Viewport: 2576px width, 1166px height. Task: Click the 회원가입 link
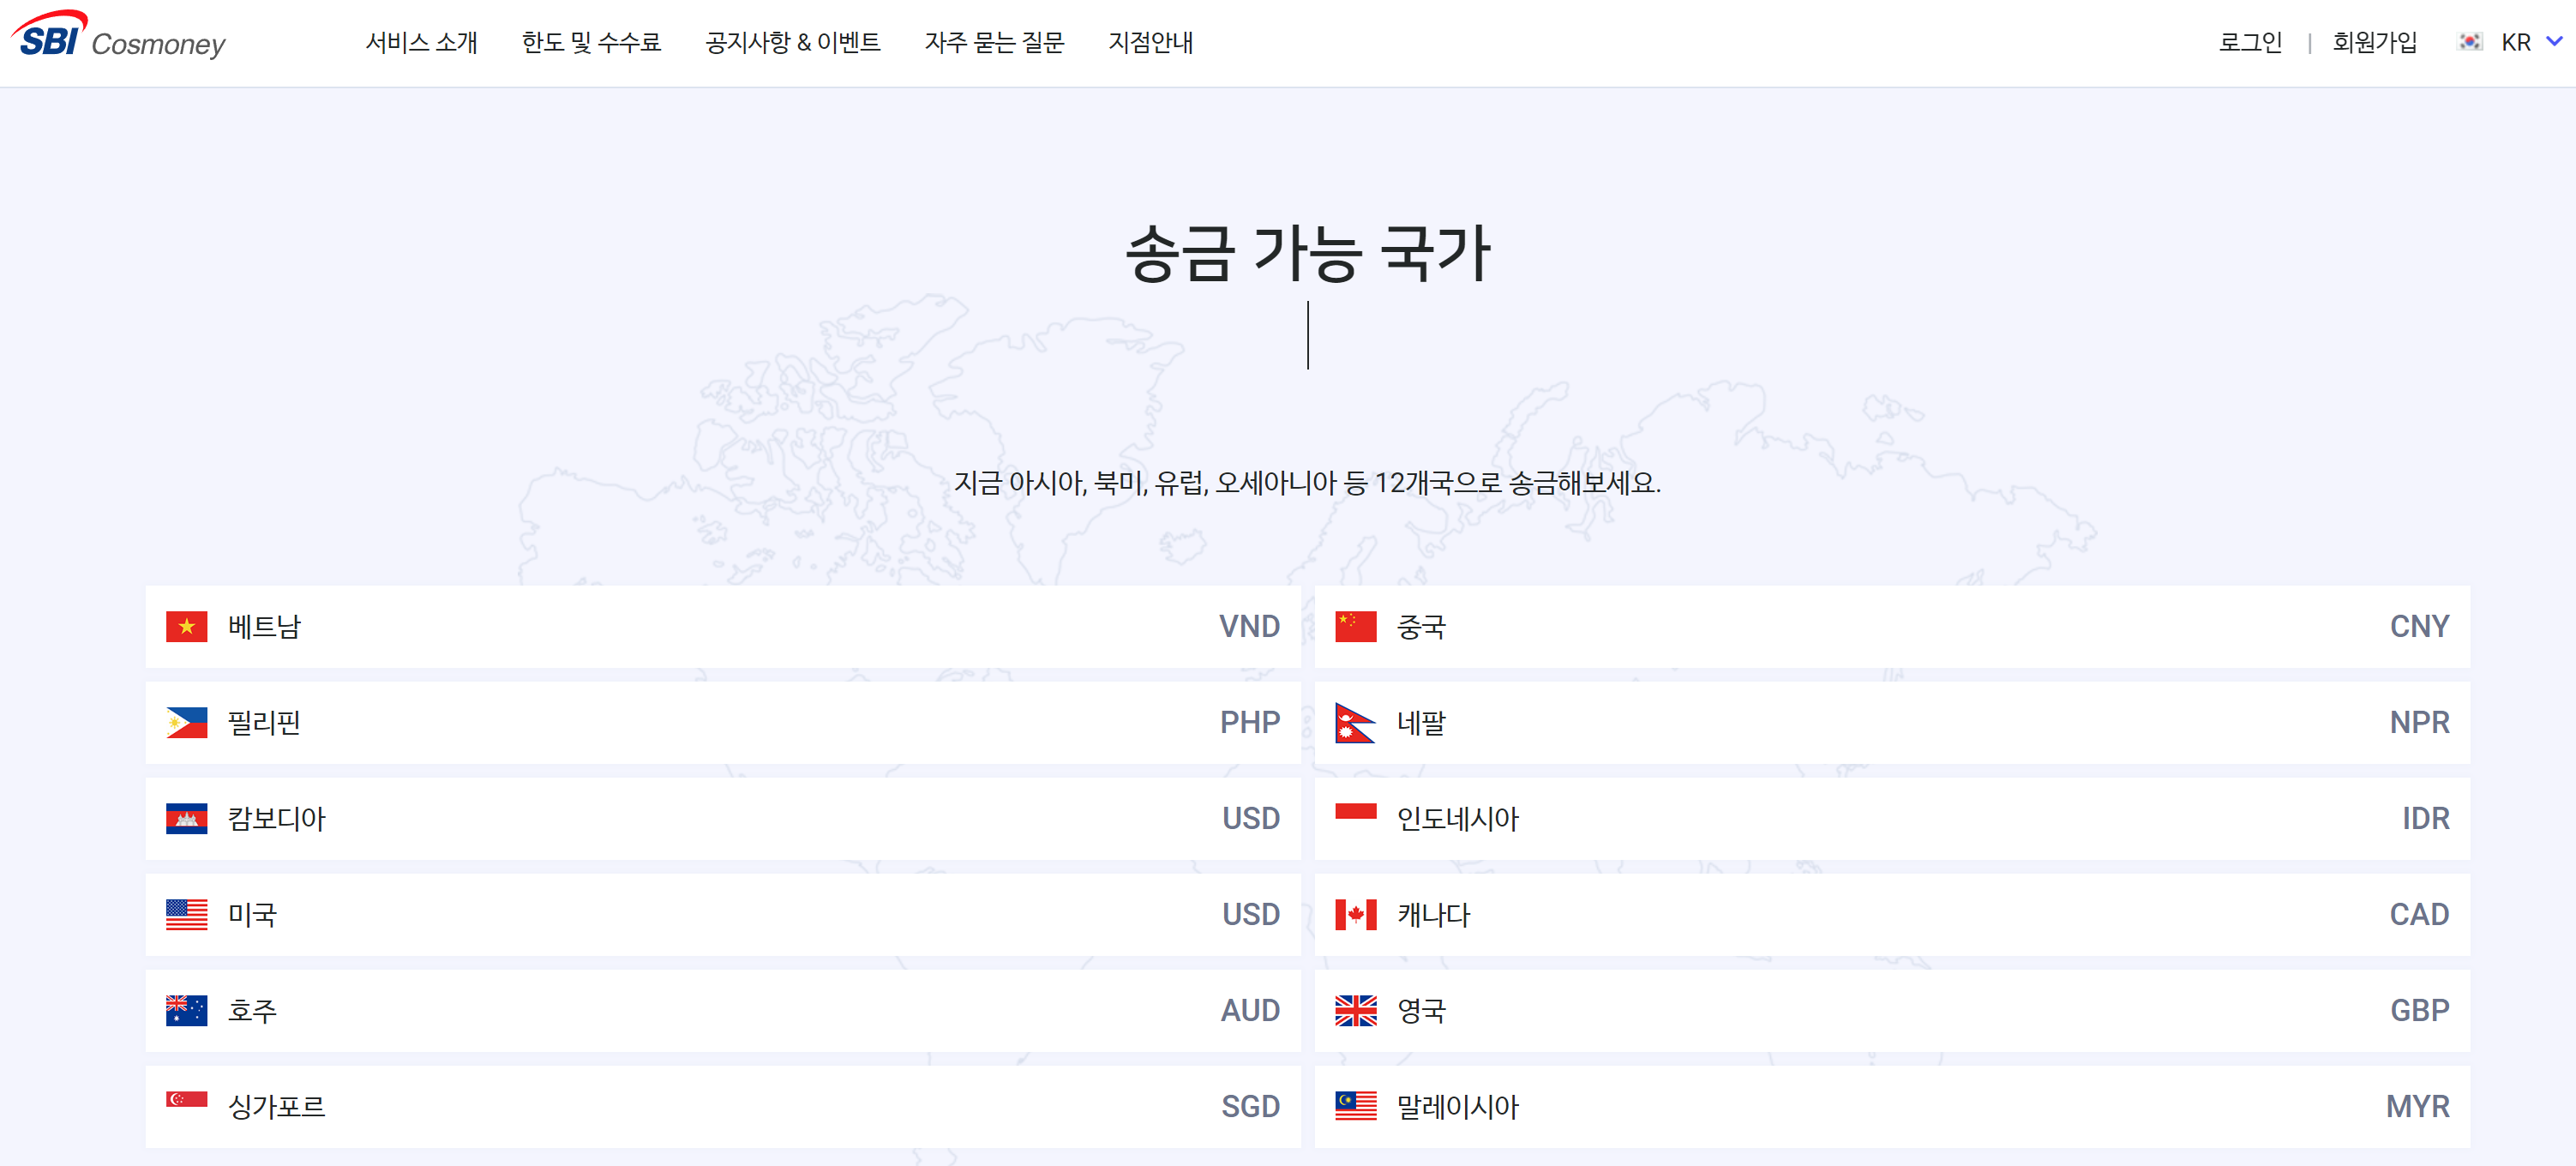2374,42
